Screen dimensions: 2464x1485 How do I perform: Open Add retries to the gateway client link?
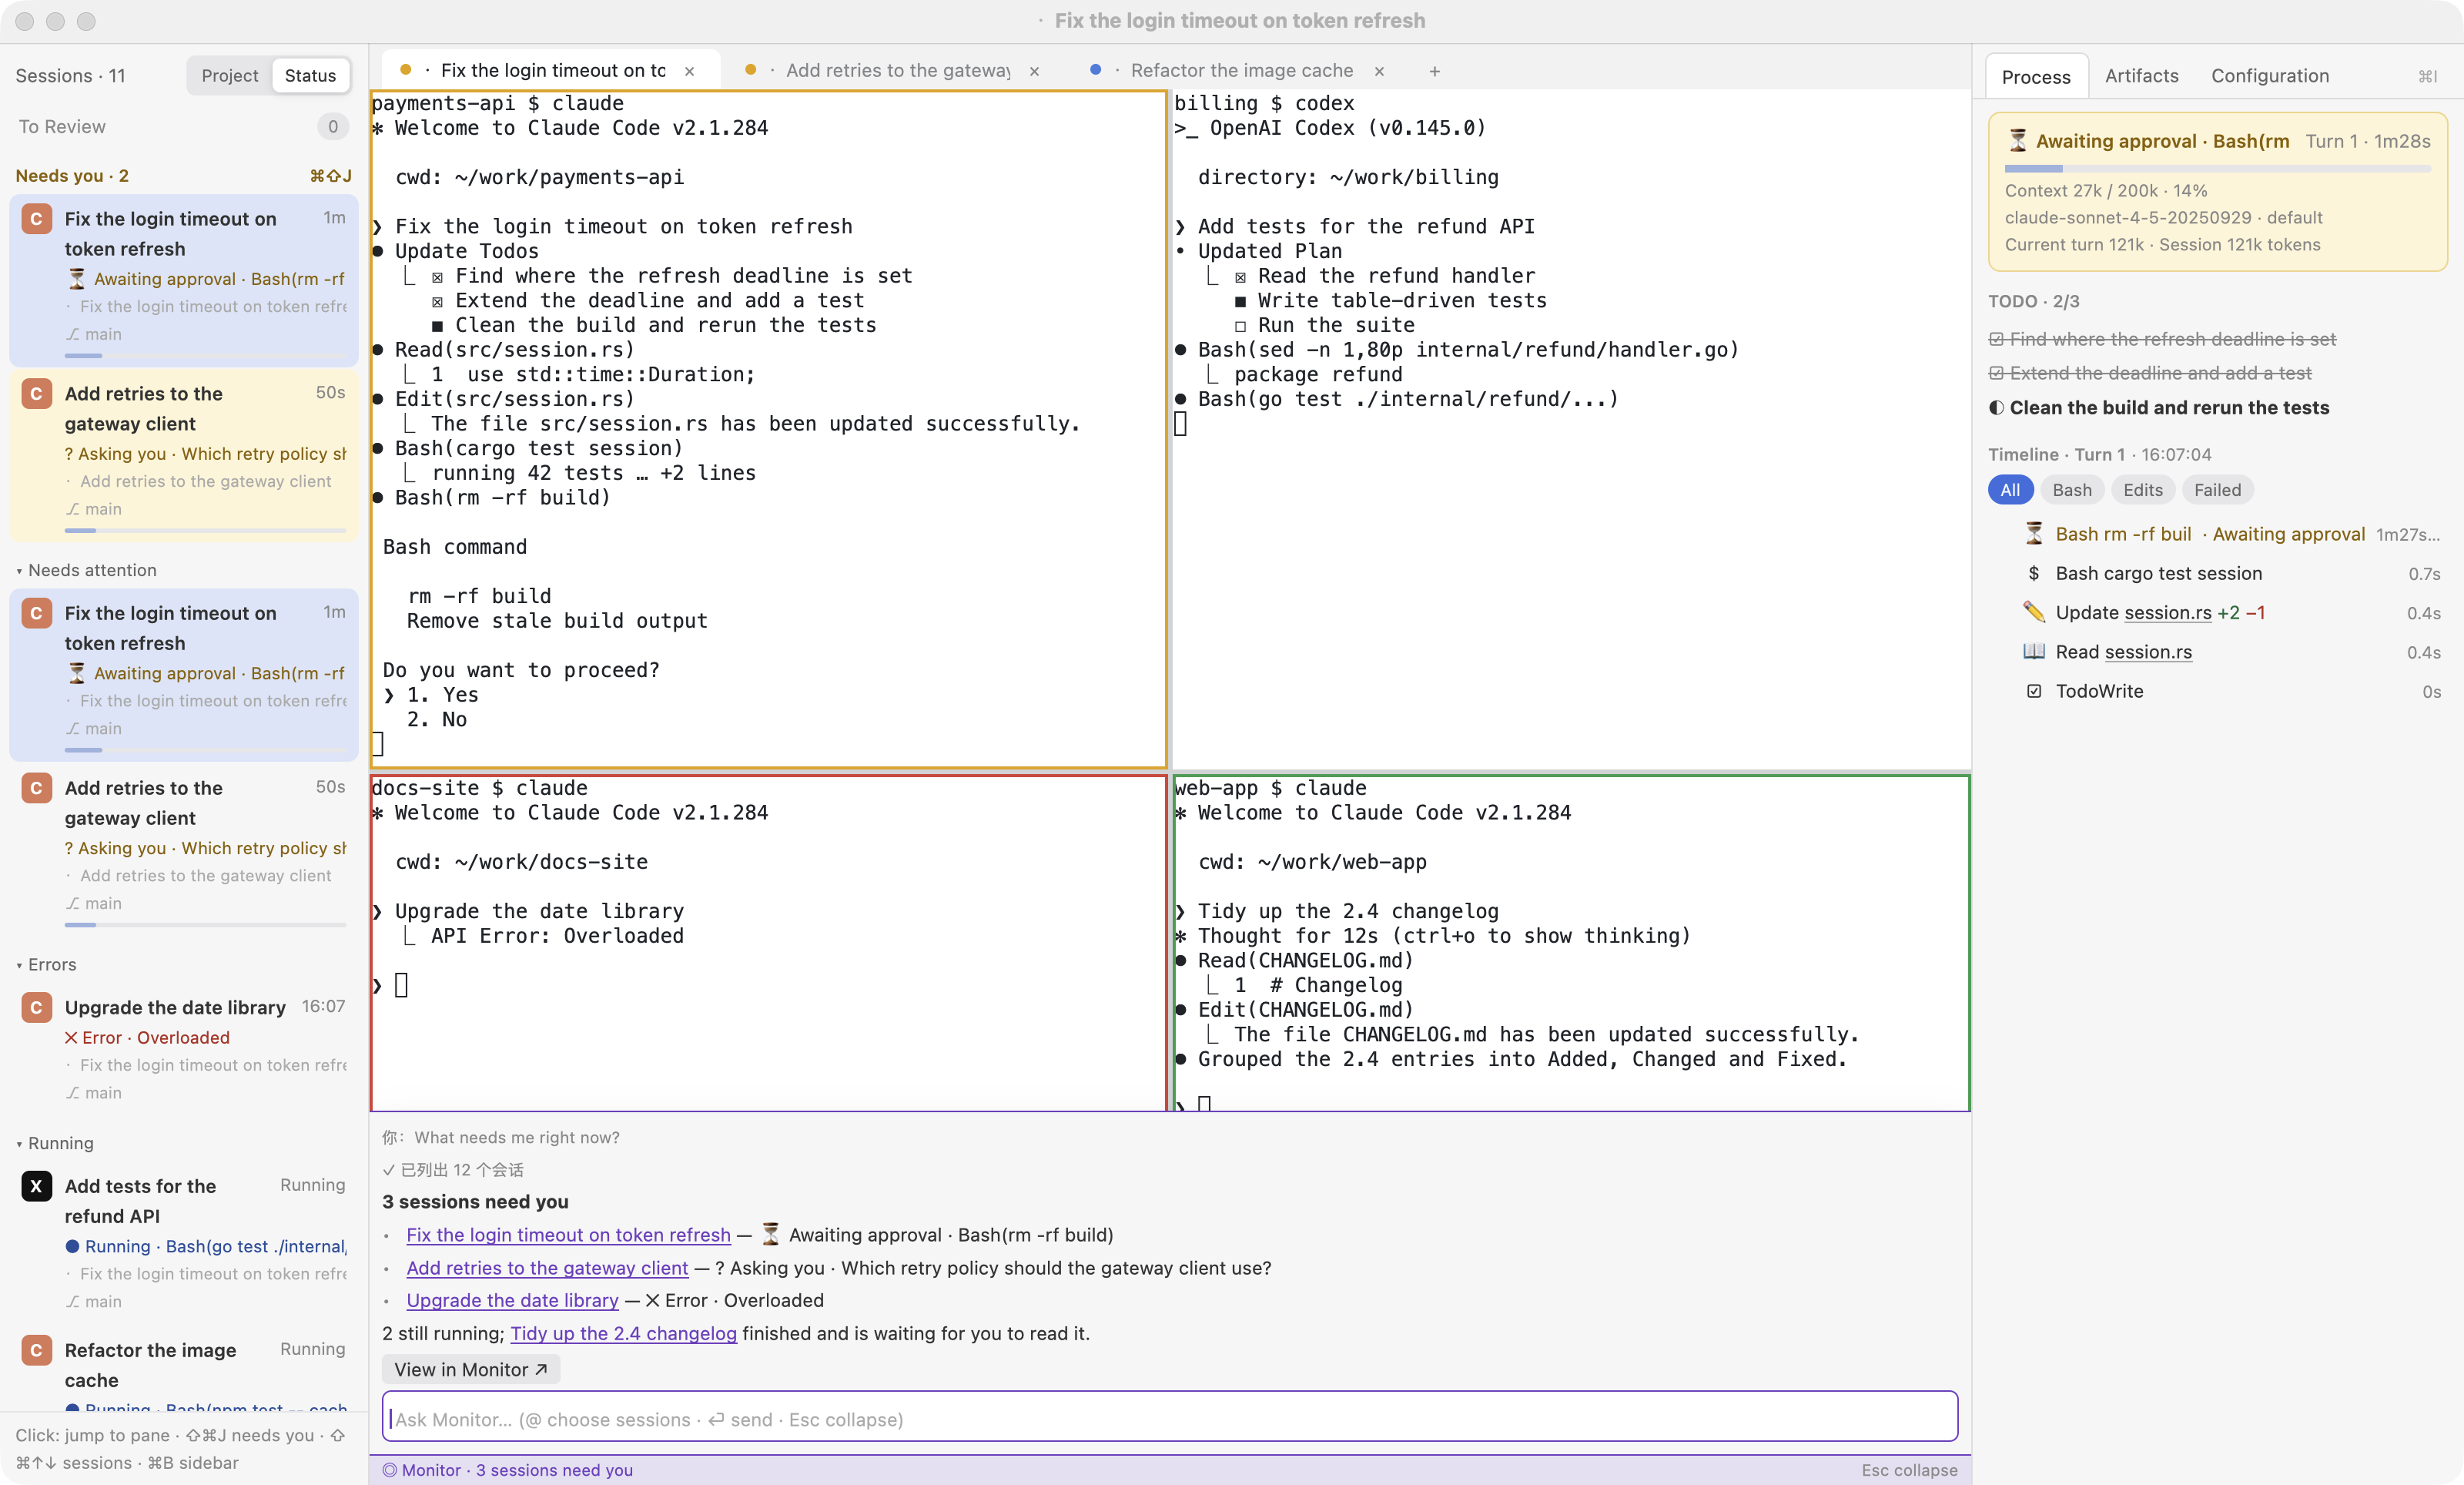point(547,1268)
